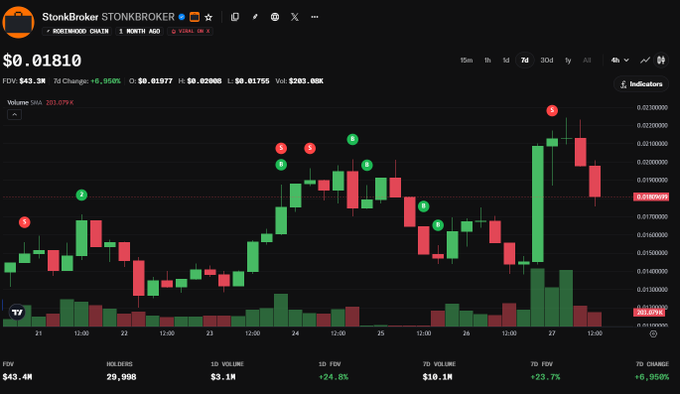
Task: Click the topmost green B marker near 0.021
Action: point(352,139)
